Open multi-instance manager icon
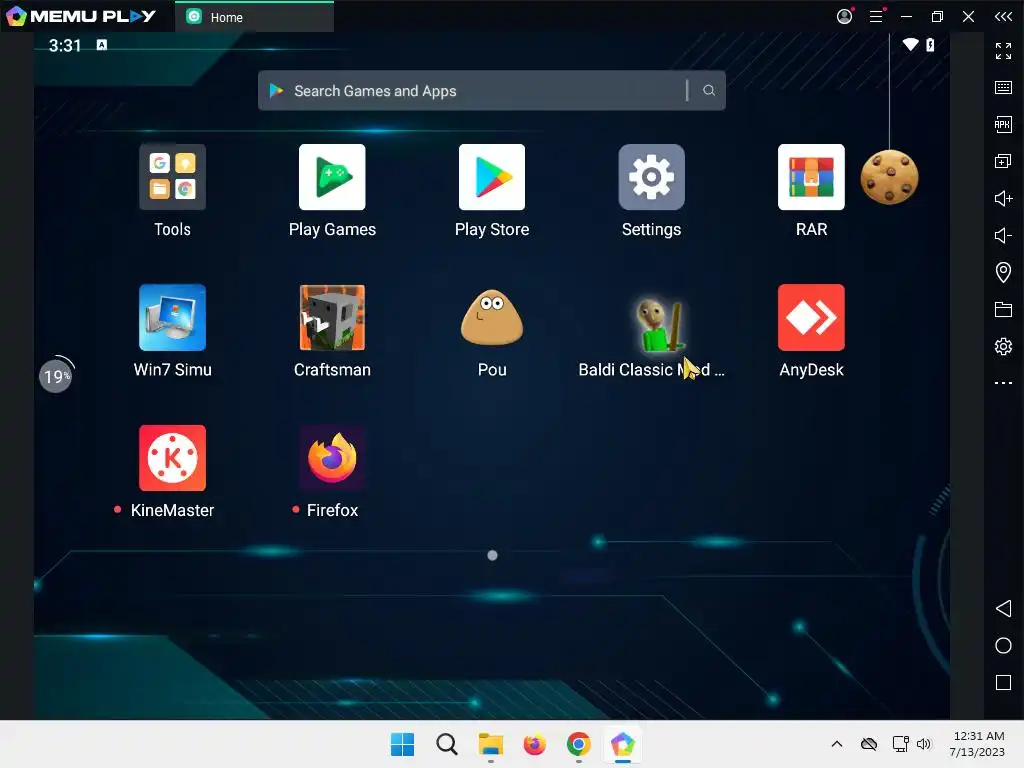The image size is (1024, 768). 1003,161
